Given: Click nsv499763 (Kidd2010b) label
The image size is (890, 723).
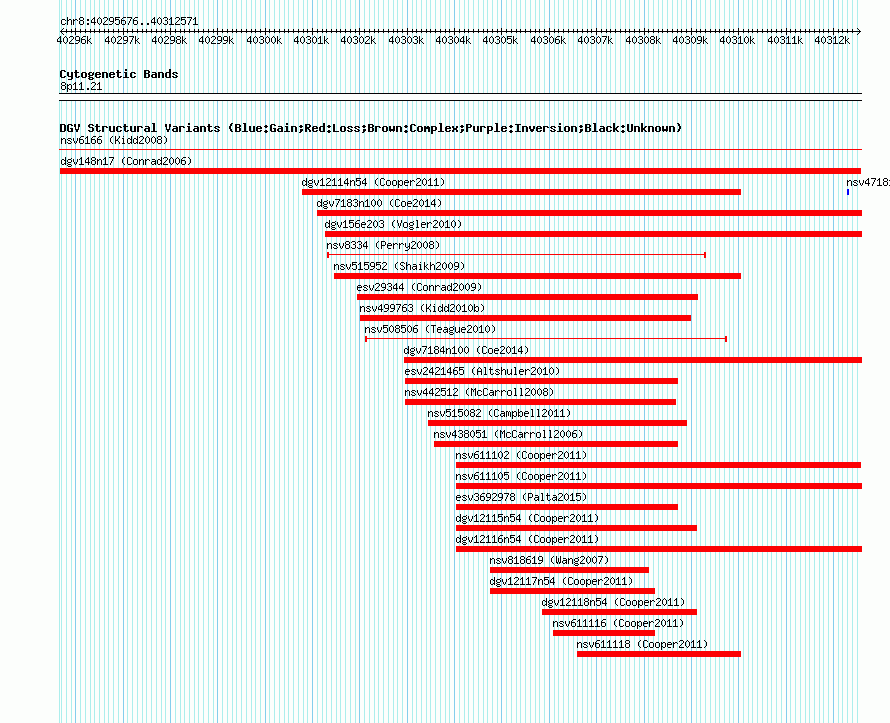Looking at the screenshot, I should (x=422, y=308).
